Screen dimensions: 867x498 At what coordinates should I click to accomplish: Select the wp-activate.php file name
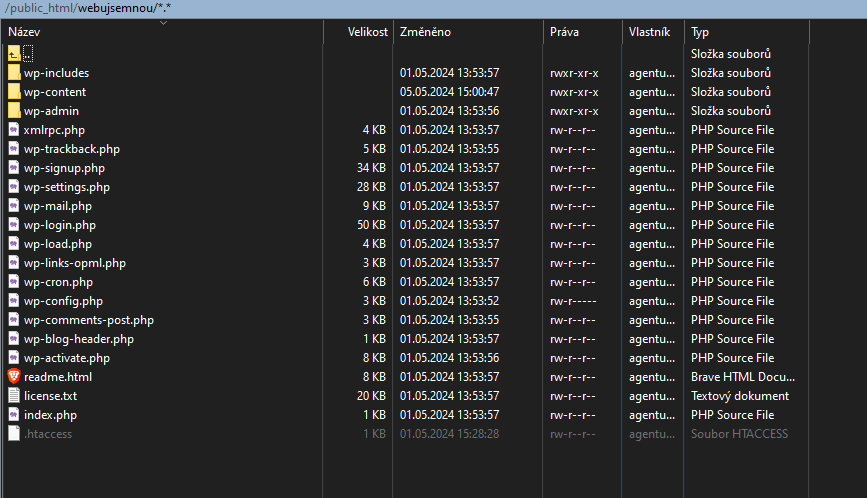(67, 358)
